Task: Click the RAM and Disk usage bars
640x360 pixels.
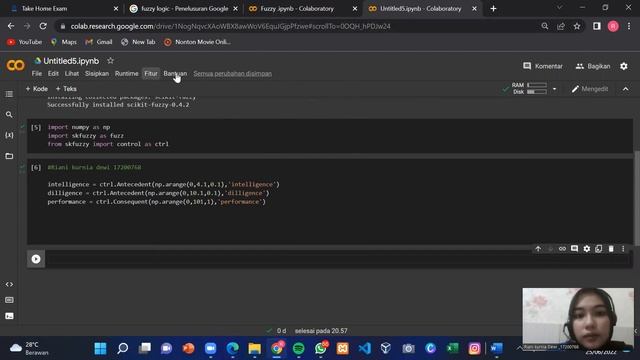Action: pos(529,89)
